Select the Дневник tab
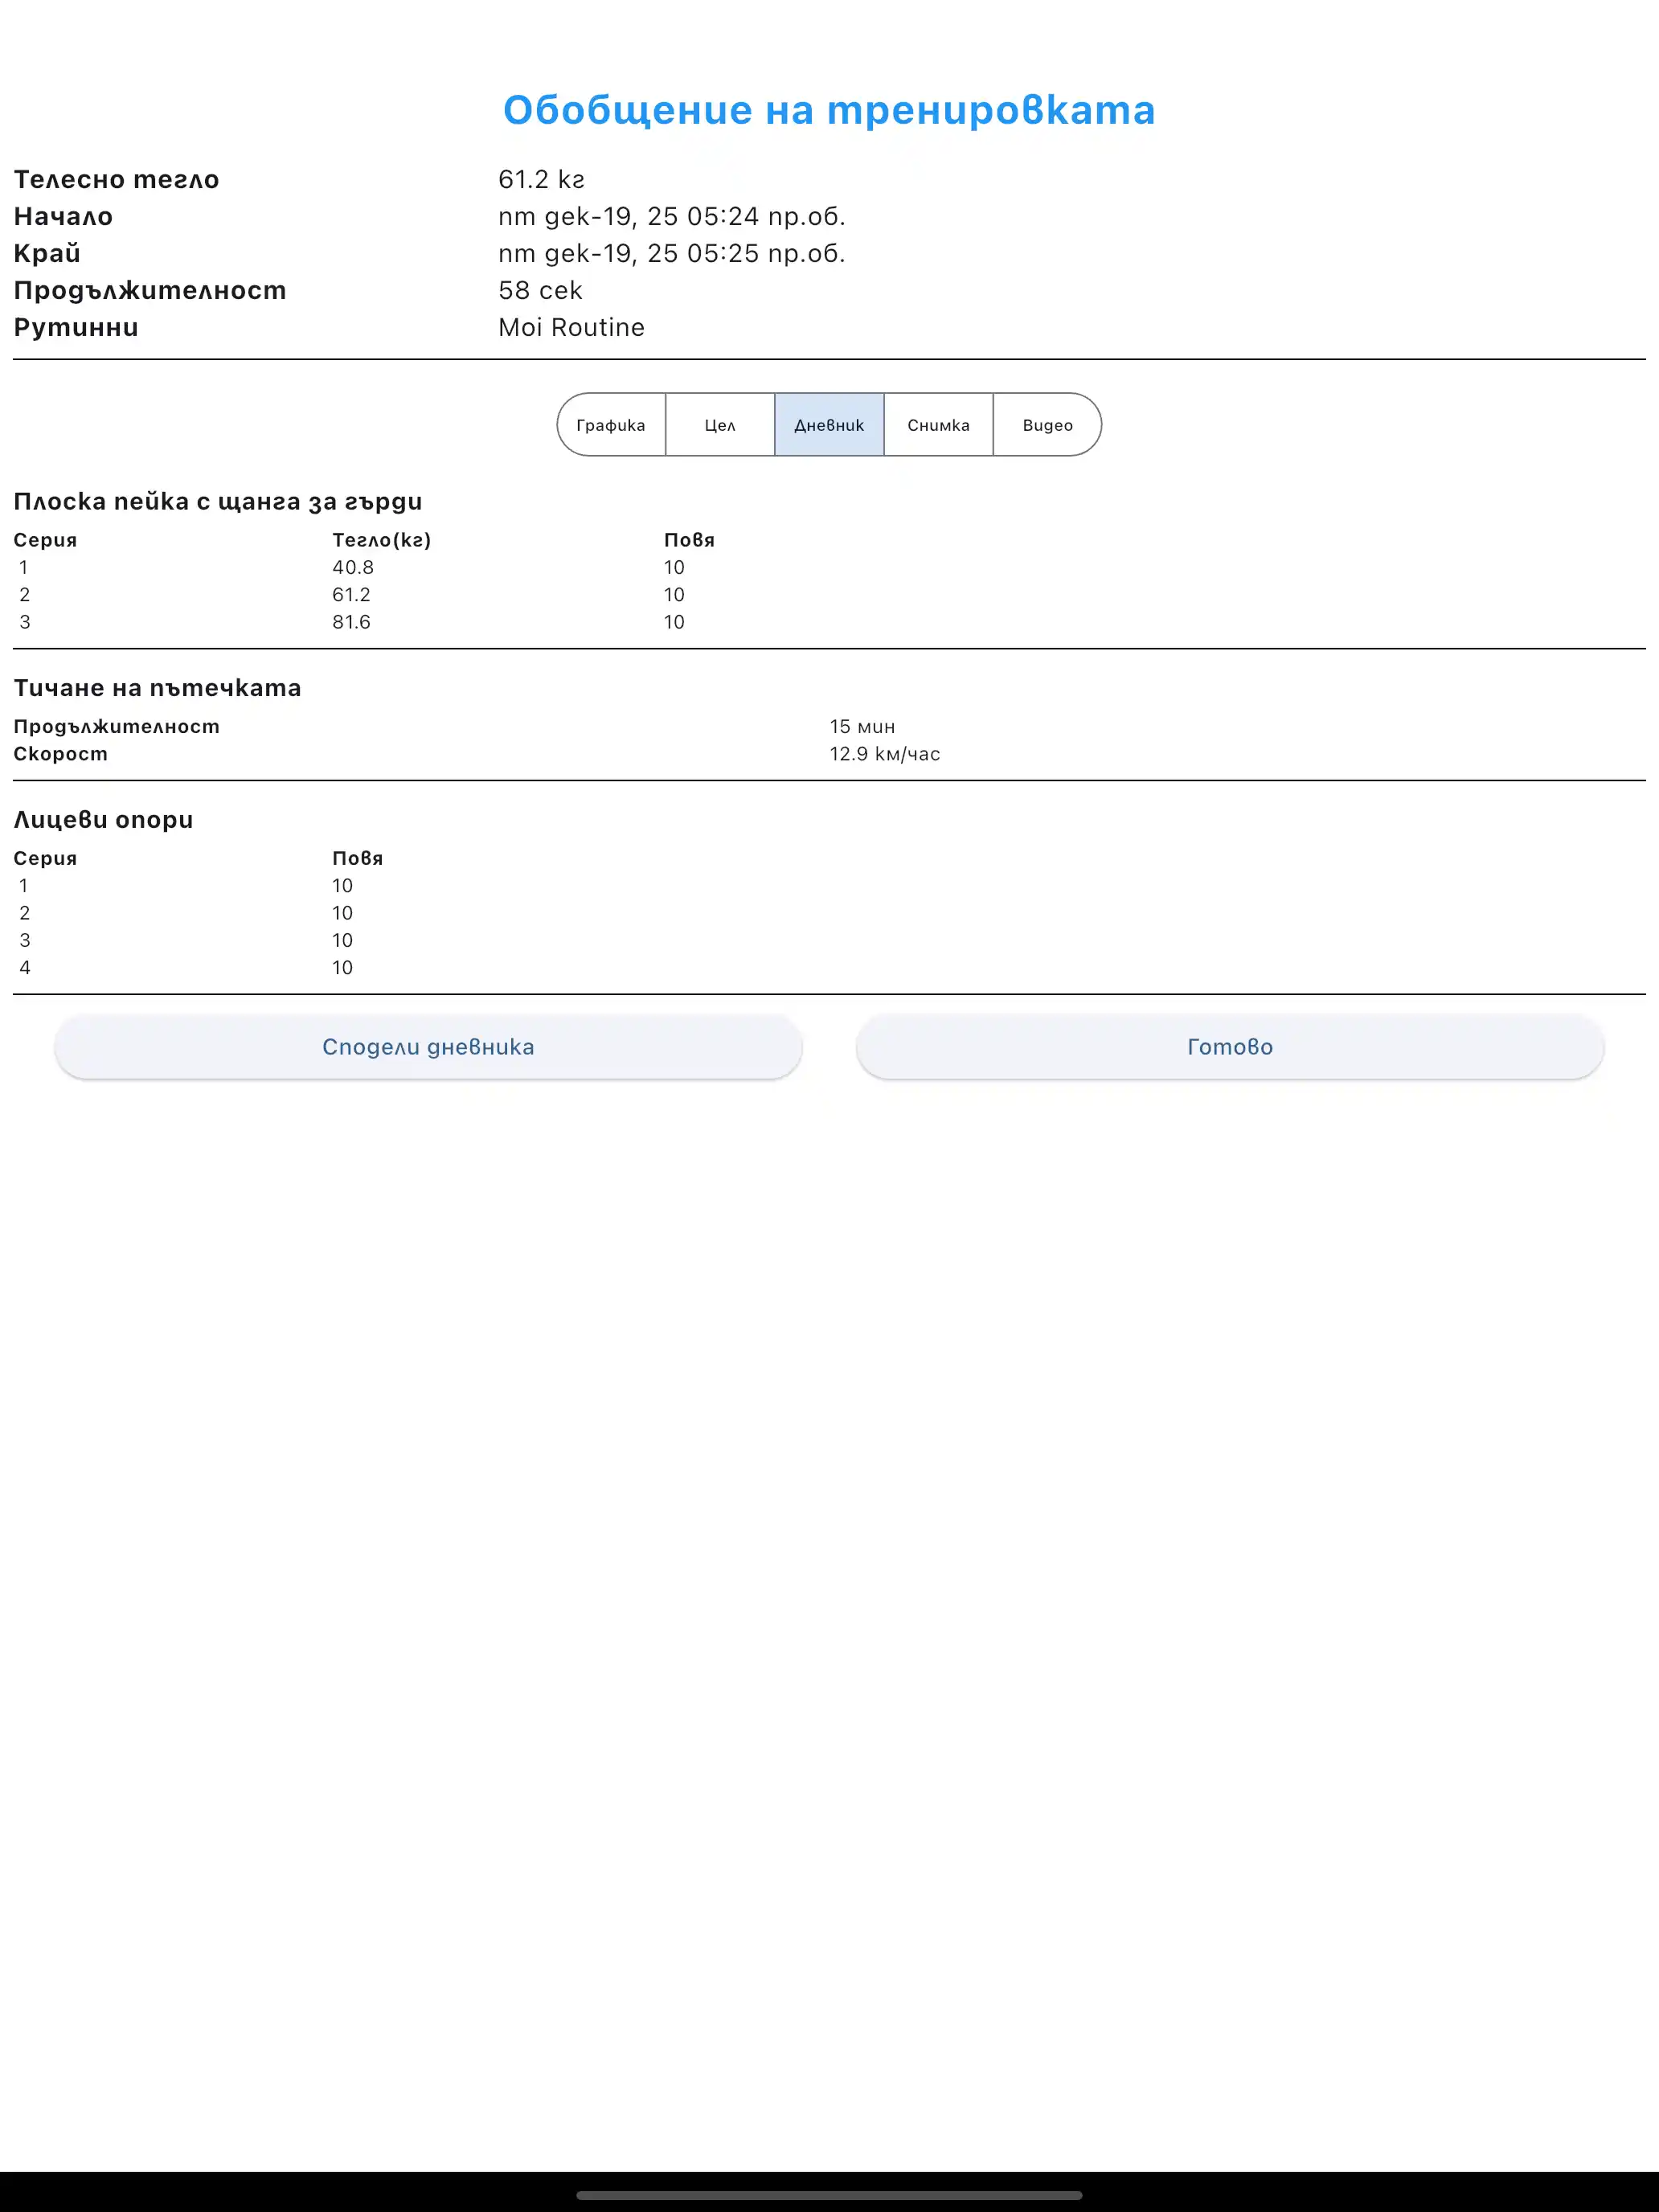The image size is (1659, 2212). tap(829, 425)
